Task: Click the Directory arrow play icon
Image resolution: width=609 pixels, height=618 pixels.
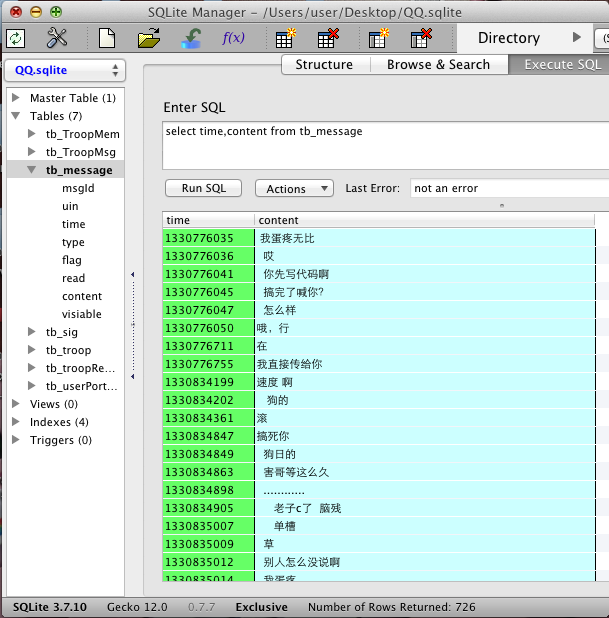Action: point(577,37)
